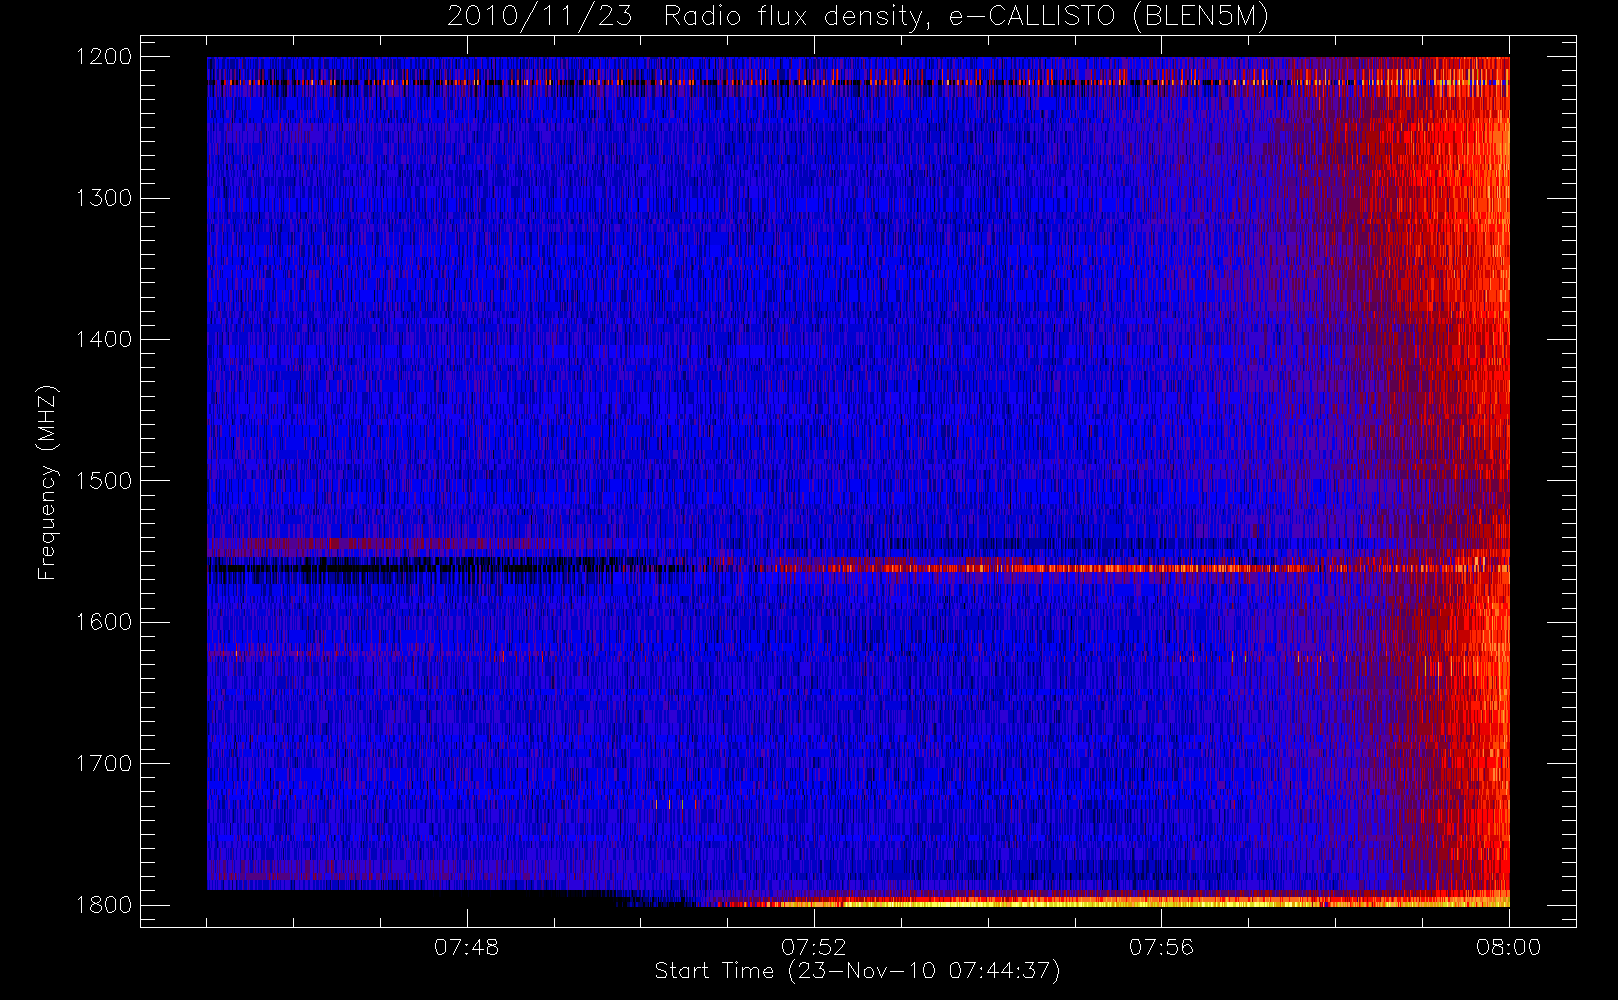Click the 08:00 time tick label
The width and height of the screenshot is (1618, 1000).
coord(1509,947)
